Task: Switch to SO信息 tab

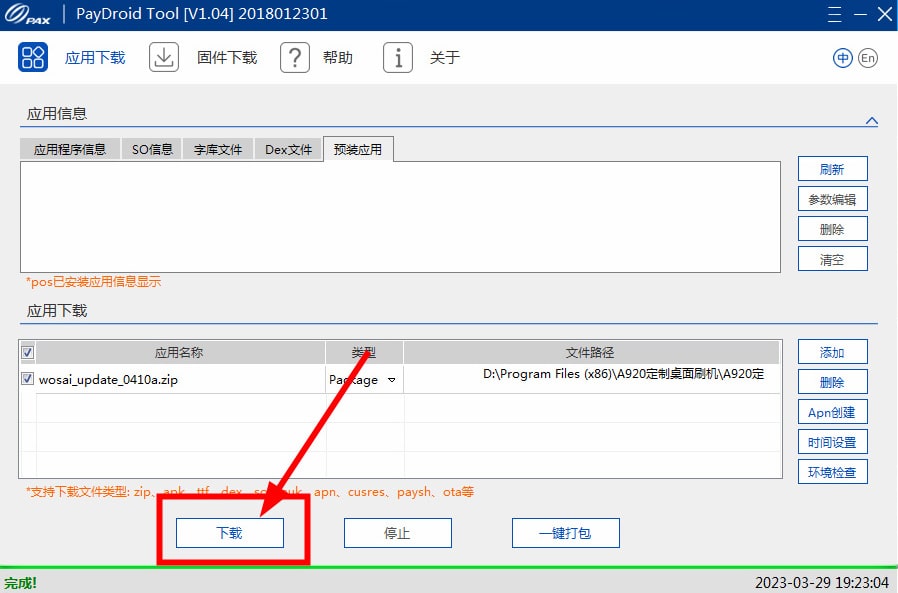Action: [x=152, y=149]
